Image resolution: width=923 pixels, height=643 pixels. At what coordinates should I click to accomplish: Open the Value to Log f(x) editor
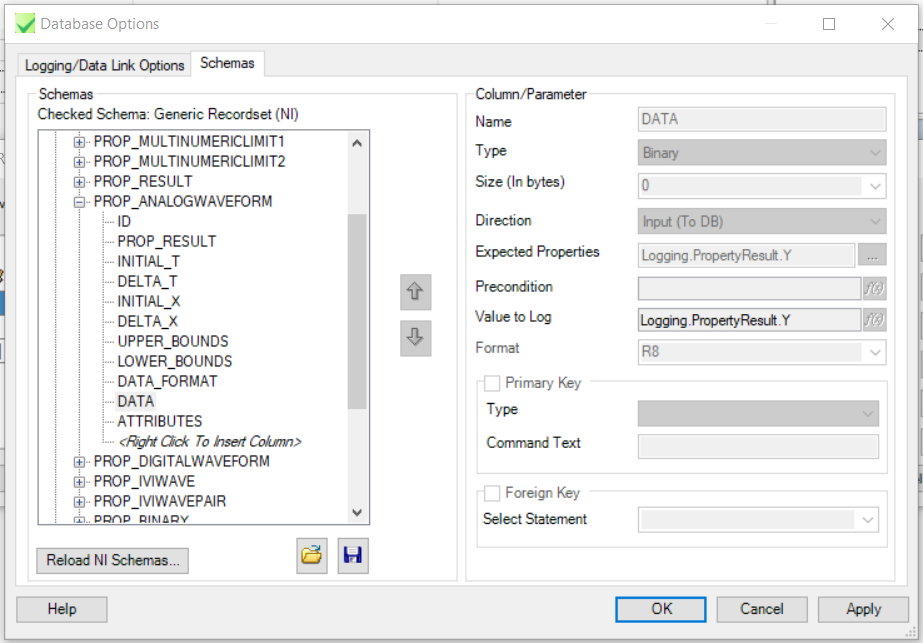tap(874, 319)
